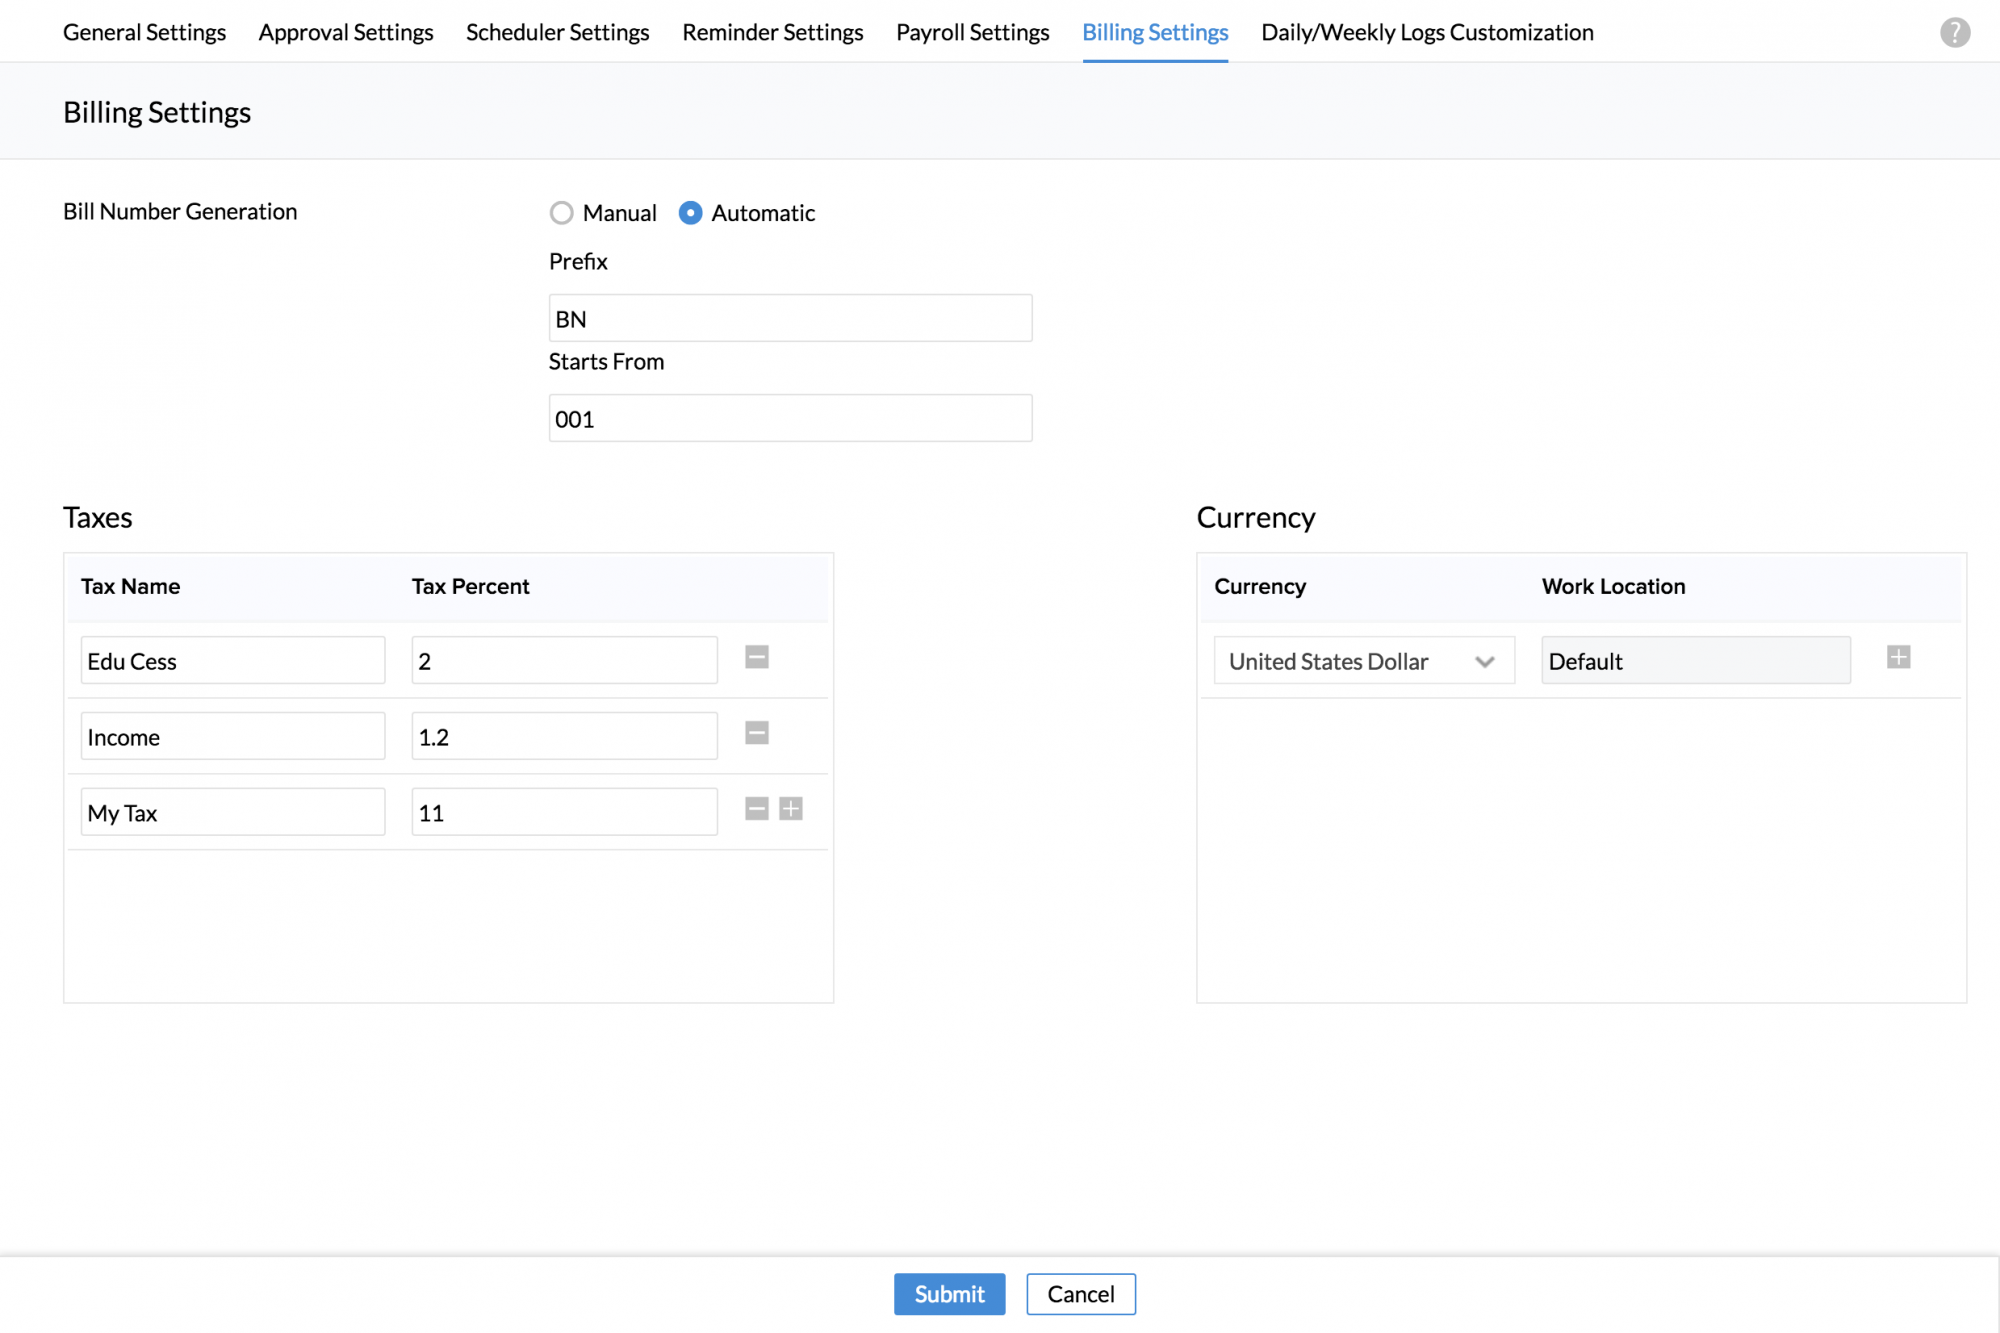Click the My Tax percent field
Image resolution: width=2000 pixels, height=1333 pixels.
(564, 813)
